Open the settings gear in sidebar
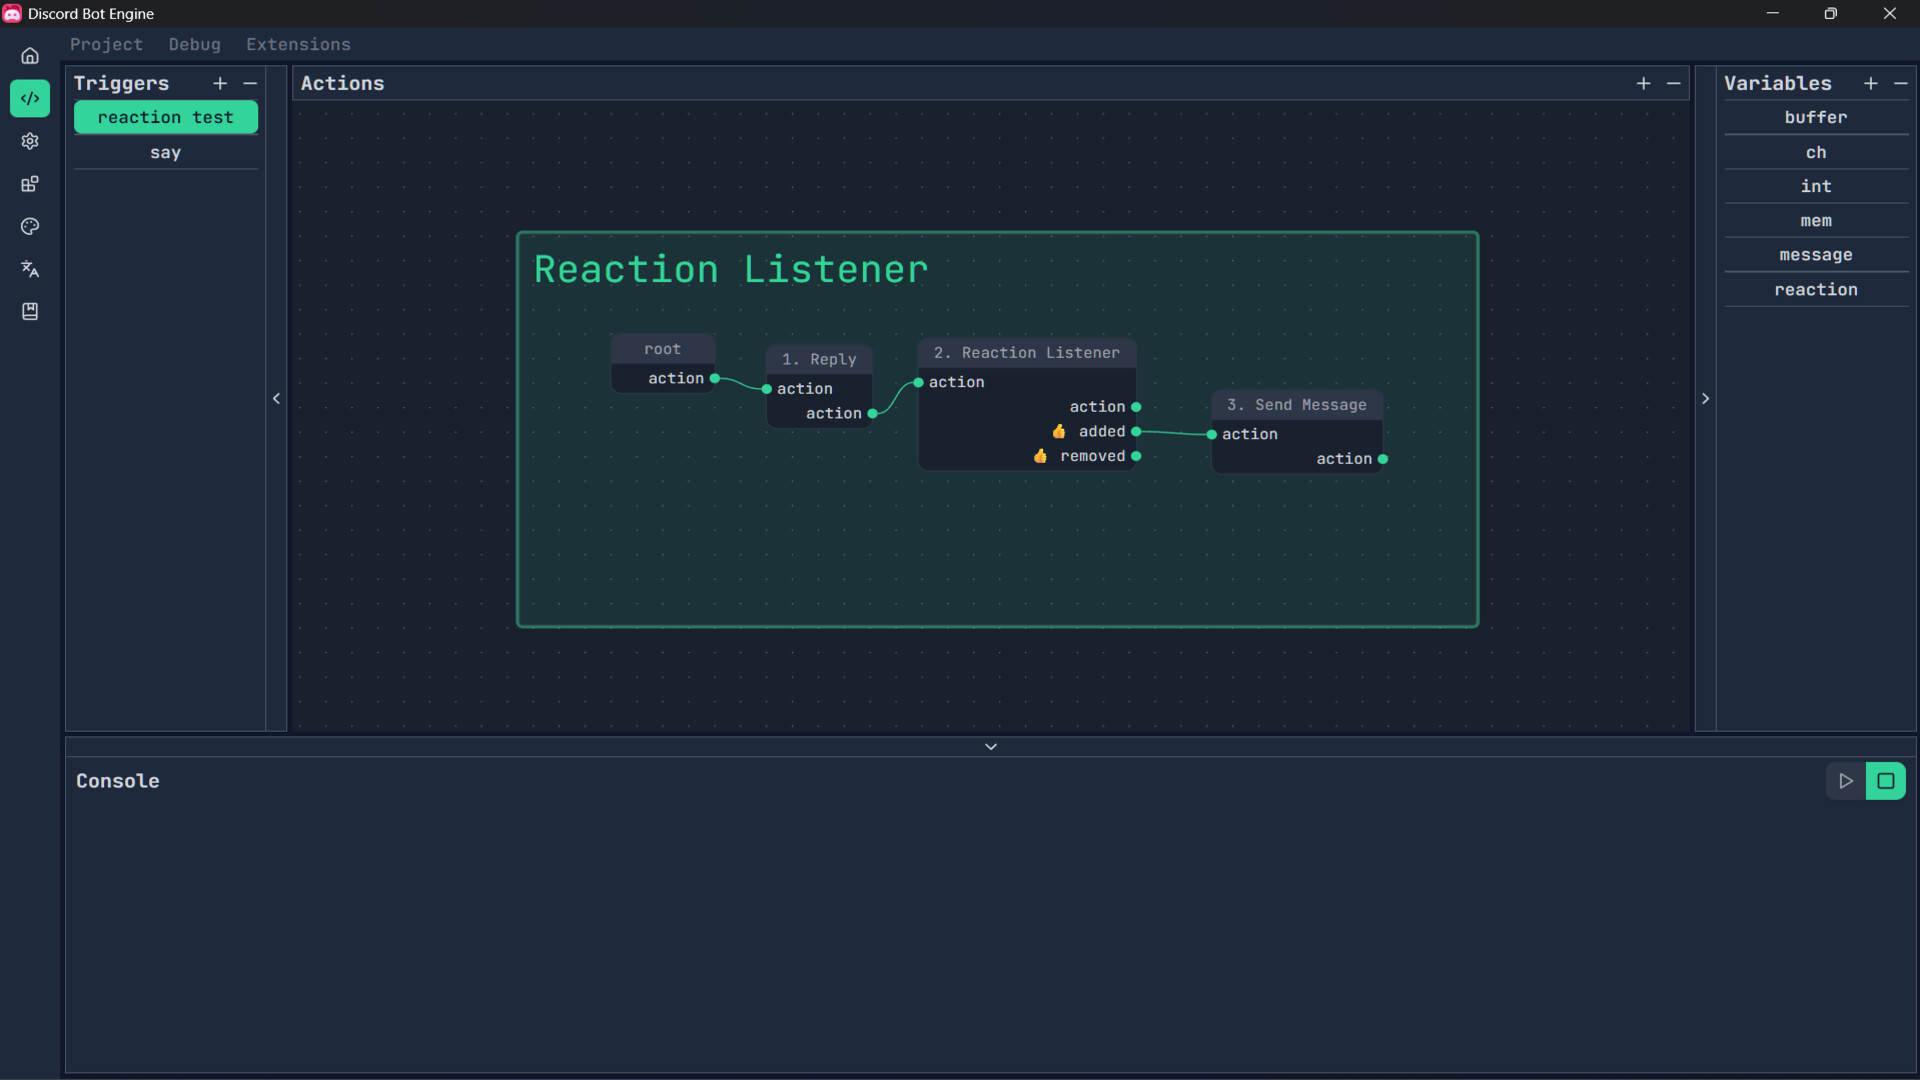Image resolution: width=1920 pixels, height=1080 pixels. [x=30, y=141]
